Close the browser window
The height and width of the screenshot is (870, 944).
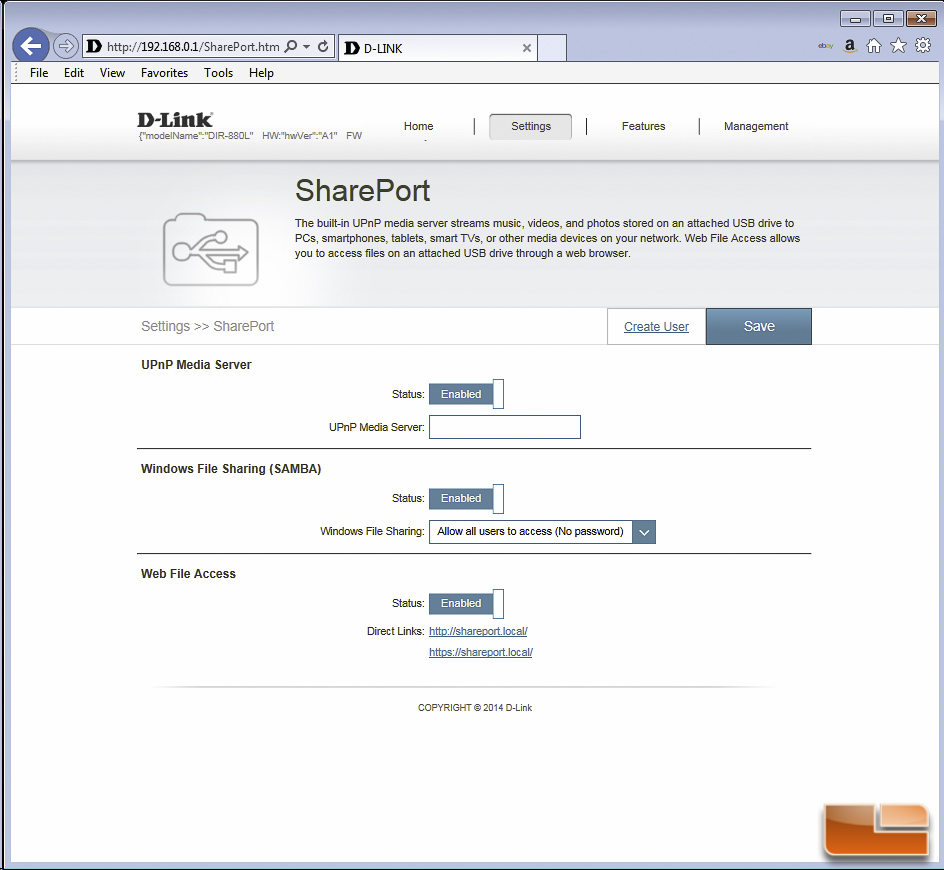click(x=921, y=19)
